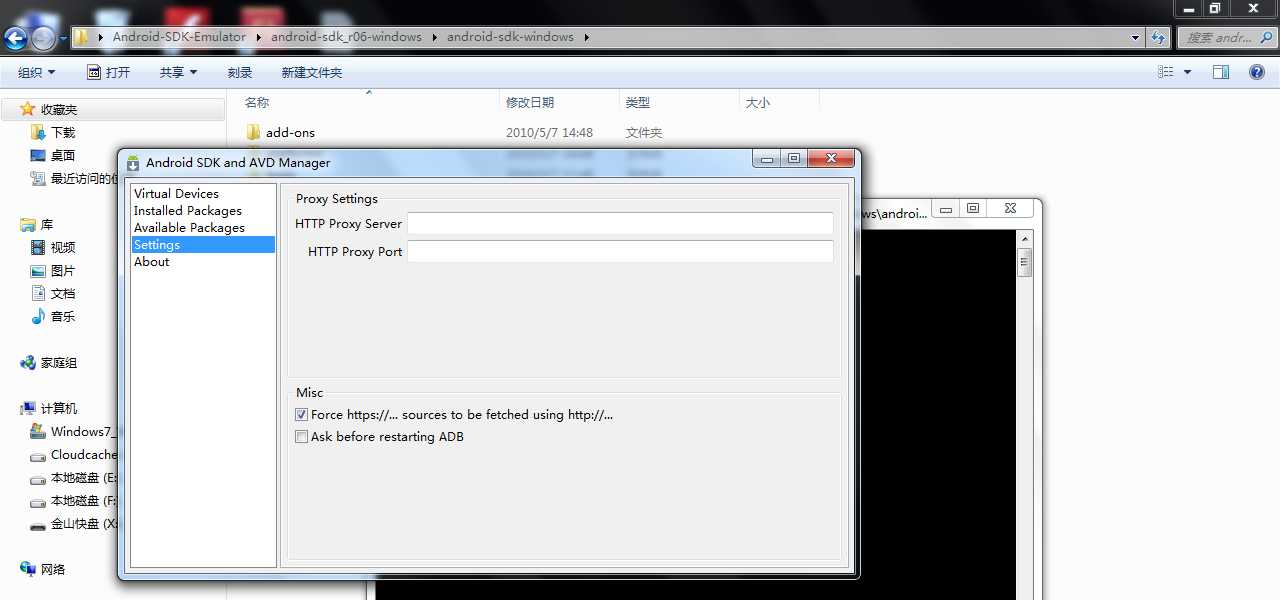1280x600 pixels.
Task: Click the change view icon
Action: click(x=1165, y=72)
